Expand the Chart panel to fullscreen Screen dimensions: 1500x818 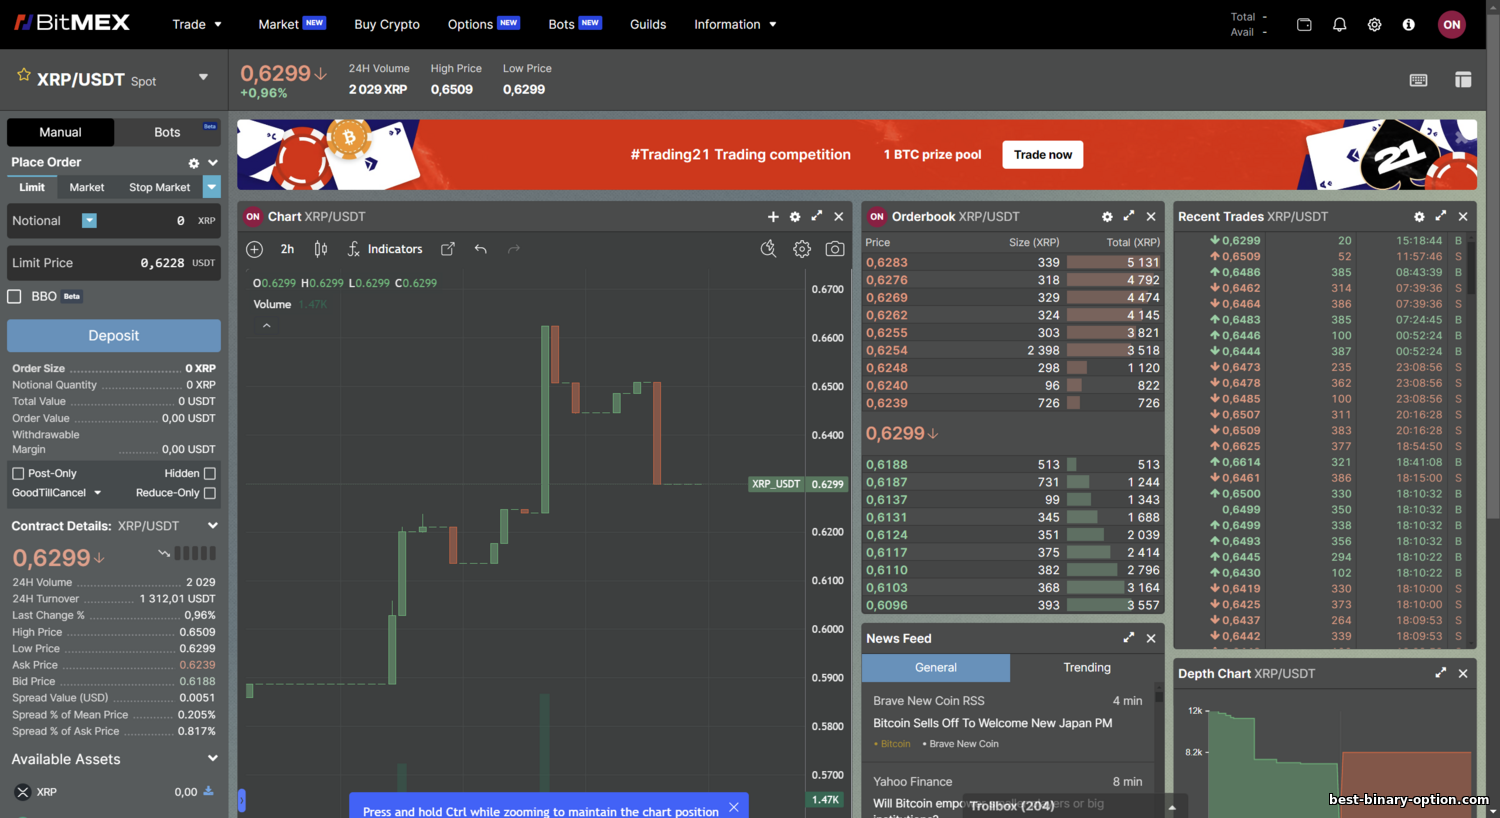(817, 216)
